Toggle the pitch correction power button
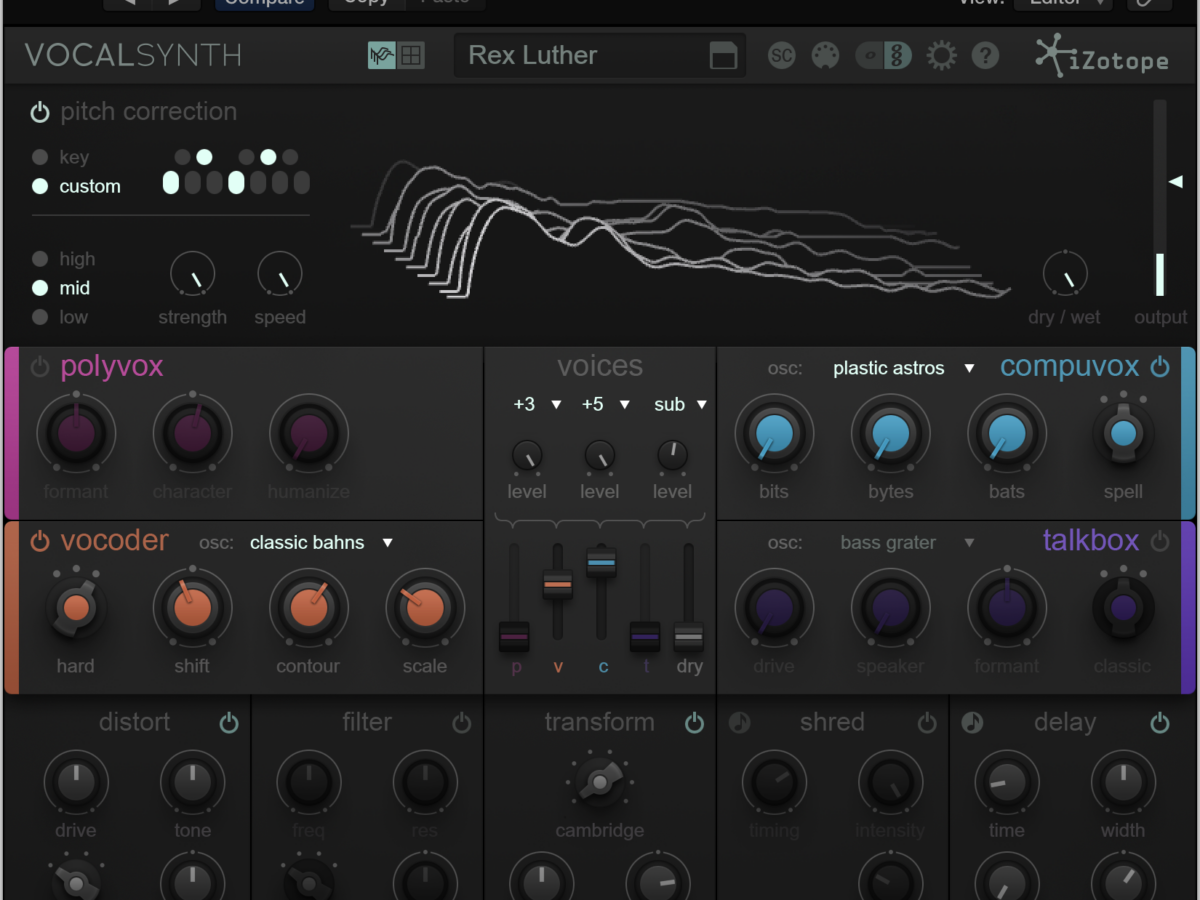 pyautogui.click(x=40, y=112)
